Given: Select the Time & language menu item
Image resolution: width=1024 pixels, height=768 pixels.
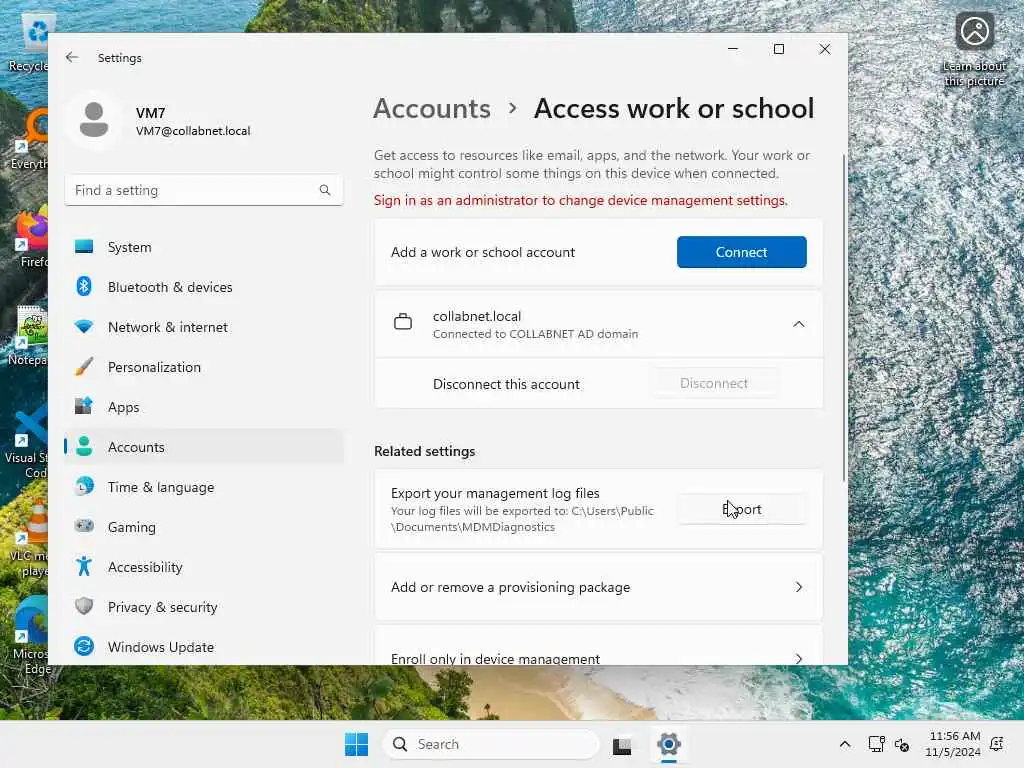Looking at the screenshot, I should [203, 487].
